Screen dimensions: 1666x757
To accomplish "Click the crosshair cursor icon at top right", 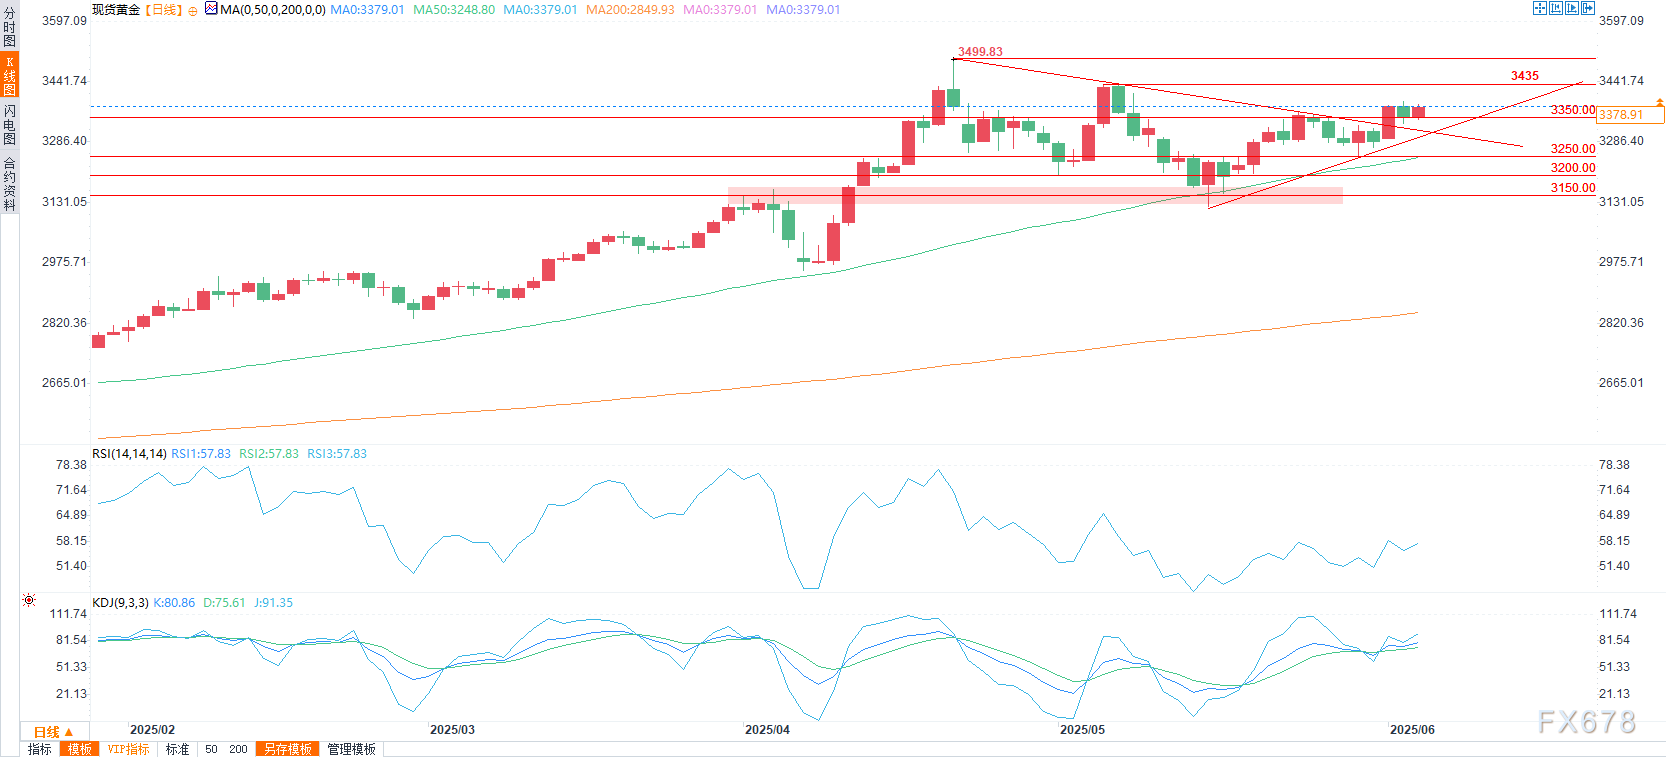I will pyautogui.click(x=1540, y=8).
